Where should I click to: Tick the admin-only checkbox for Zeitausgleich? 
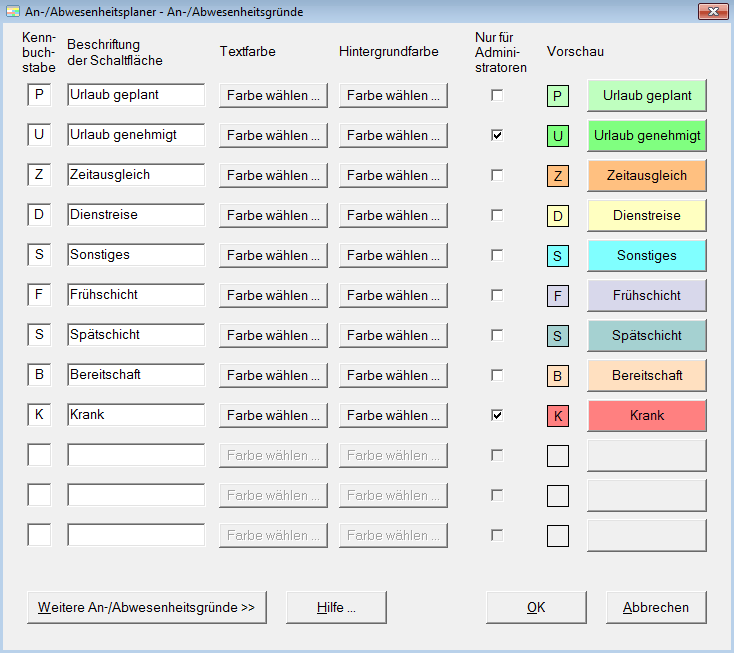click(497, 176)
